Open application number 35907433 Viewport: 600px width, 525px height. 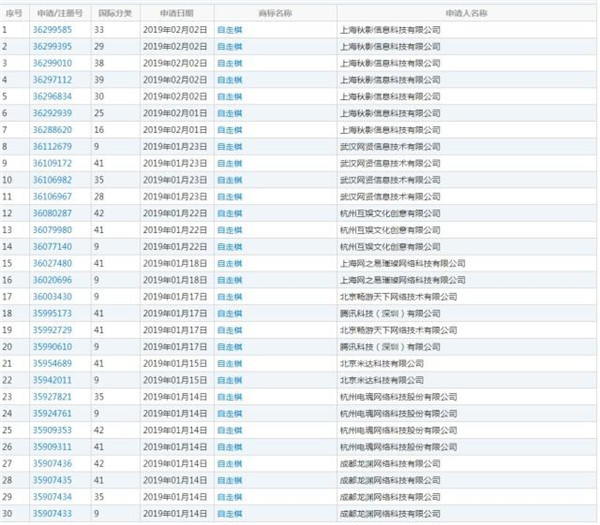pyautogui.click(x=52, y=514)
